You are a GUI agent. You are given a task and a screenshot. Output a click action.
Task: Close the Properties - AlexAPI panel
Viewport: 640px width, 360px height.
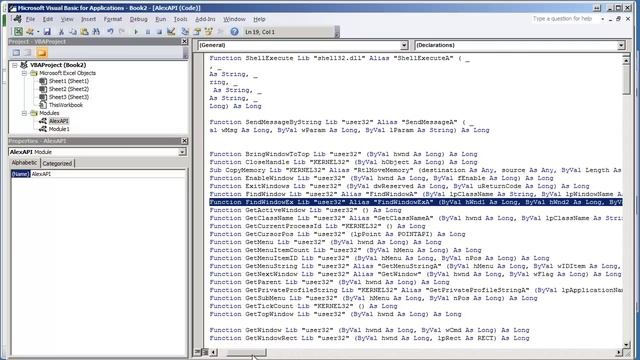pos(184,141)
